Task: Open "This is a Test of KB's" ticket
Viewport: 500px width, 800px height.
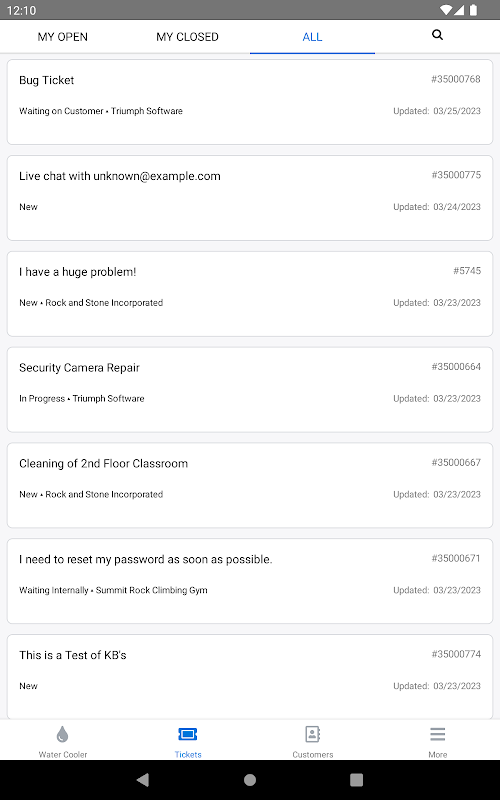Action: tap(250, 677)
